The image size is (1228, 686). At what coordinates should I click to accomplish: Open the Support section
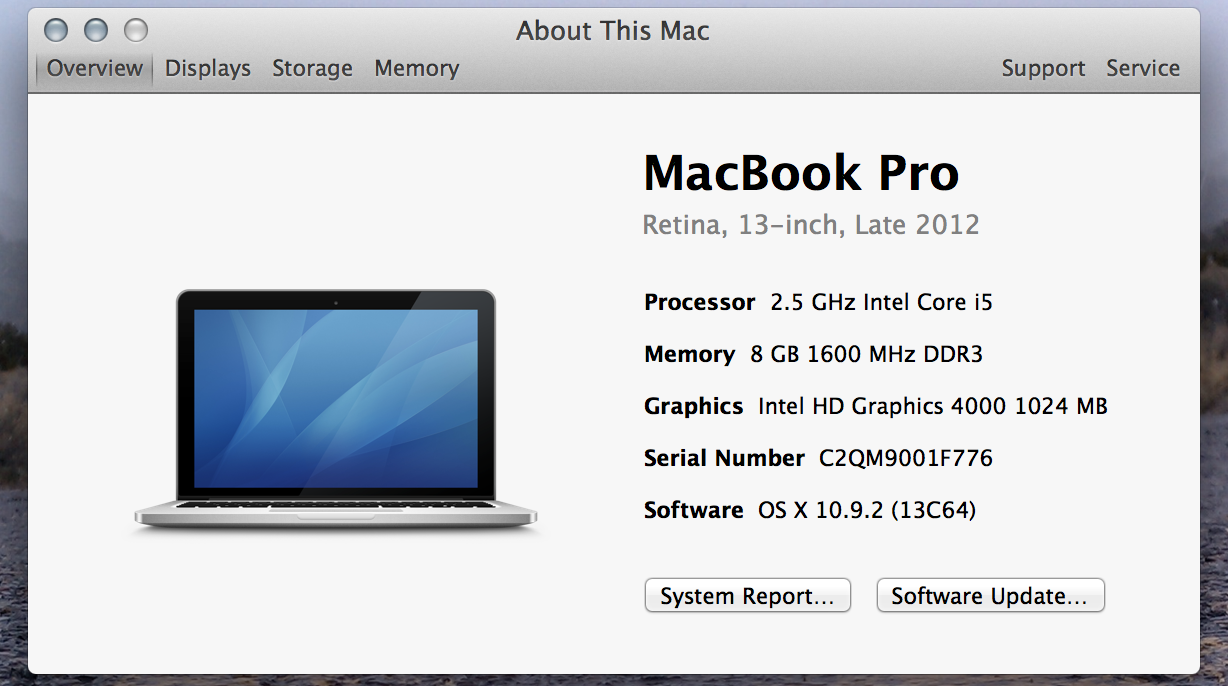1043,69
